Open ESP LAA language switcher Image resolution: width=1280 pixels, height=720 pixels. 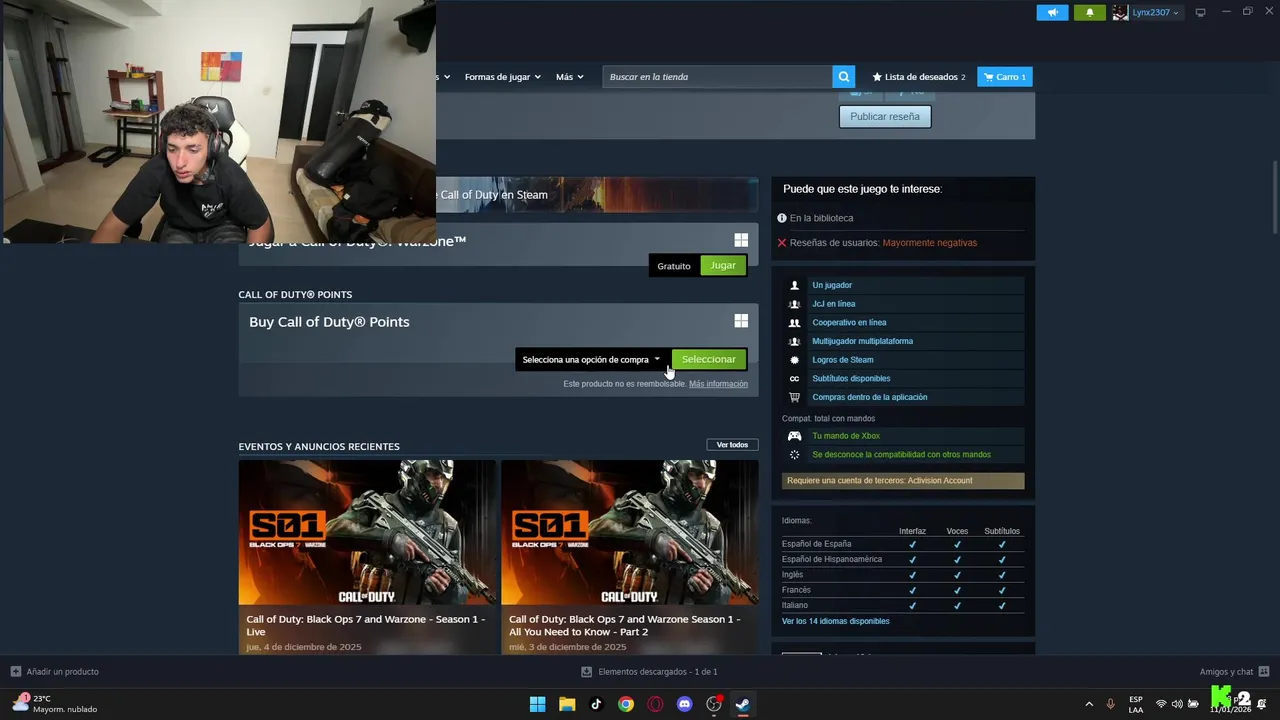tap(1136, 704)
